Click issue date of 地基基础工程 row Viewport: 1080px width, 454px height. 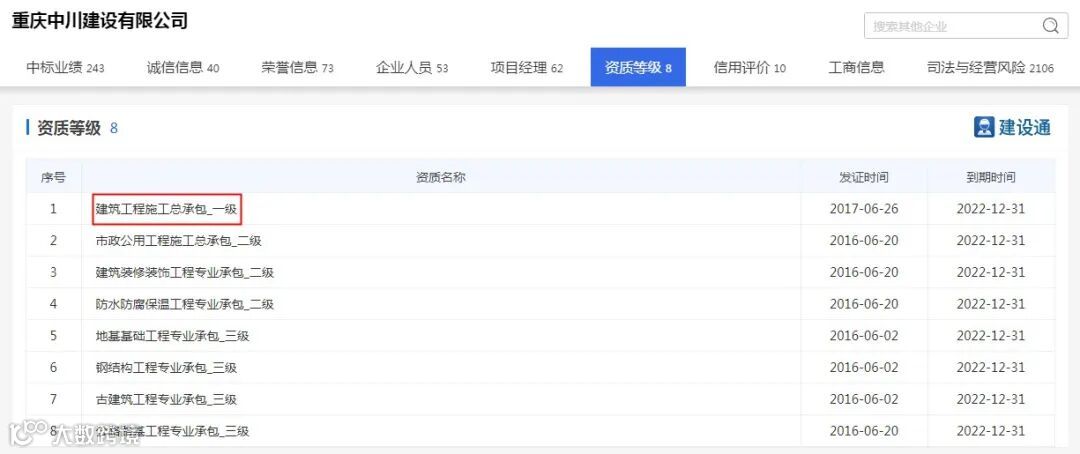(x=864, y=336)
